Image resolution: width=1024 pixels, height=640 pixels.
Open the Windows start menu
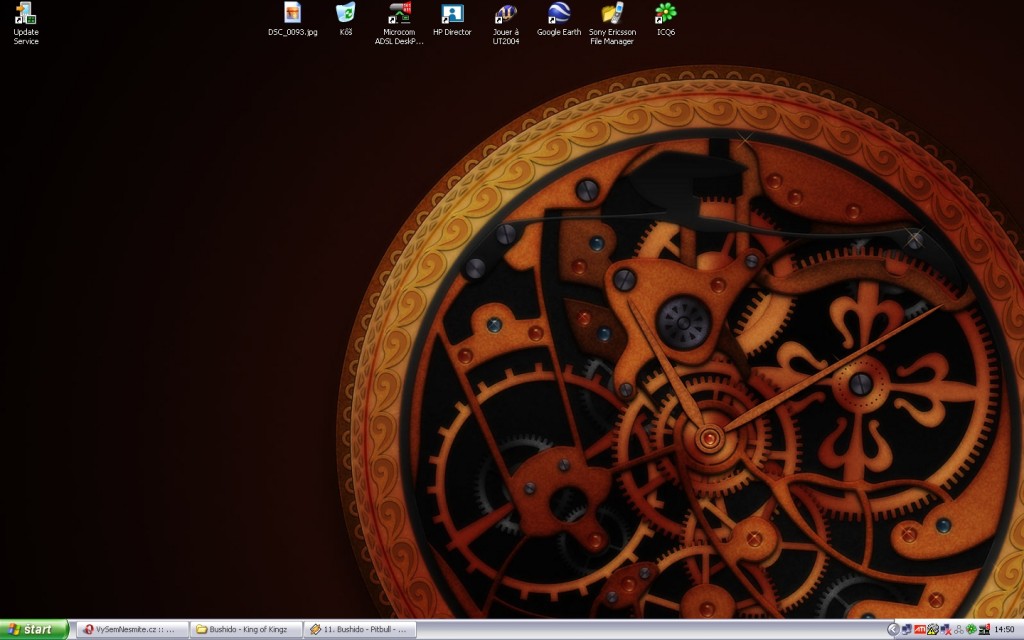click(x=34, y=630)
